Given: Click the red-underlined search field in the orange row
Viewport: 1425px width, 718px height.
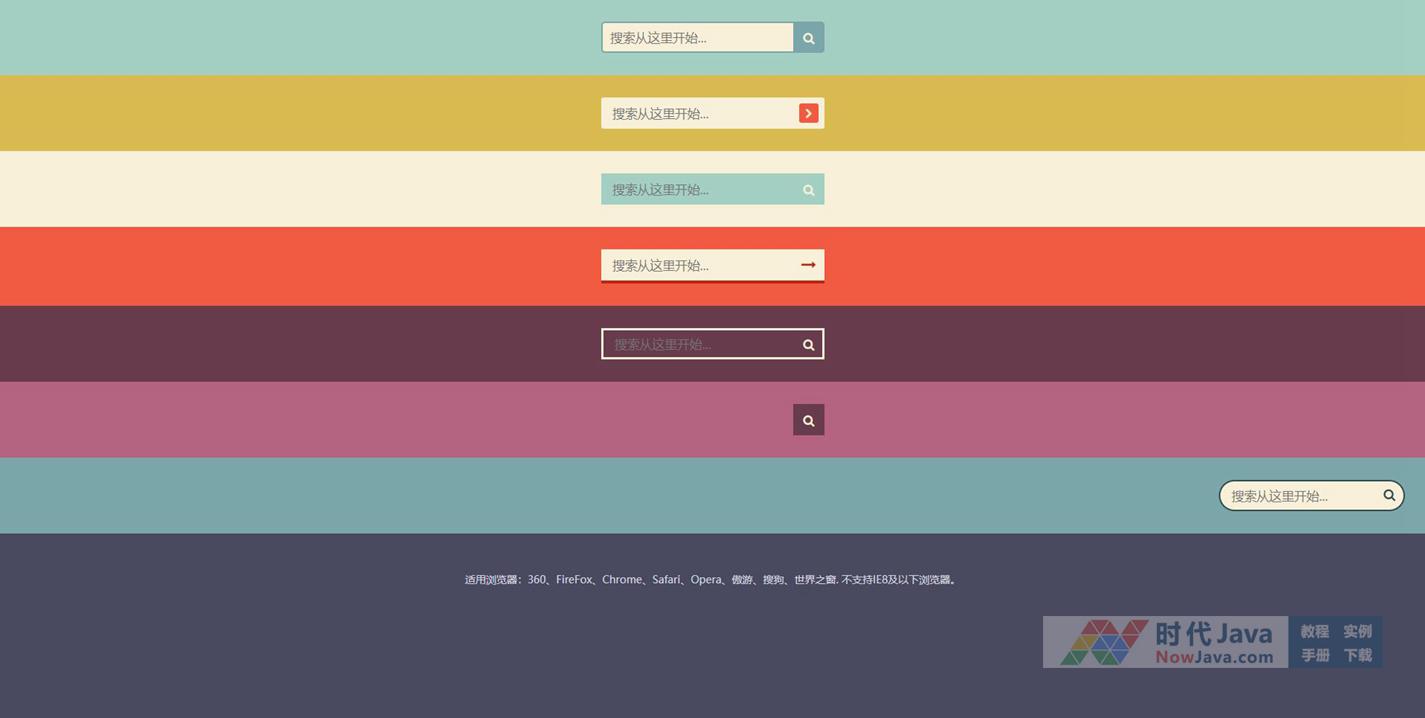Looking at the screenshot, I should click(697, 265).
